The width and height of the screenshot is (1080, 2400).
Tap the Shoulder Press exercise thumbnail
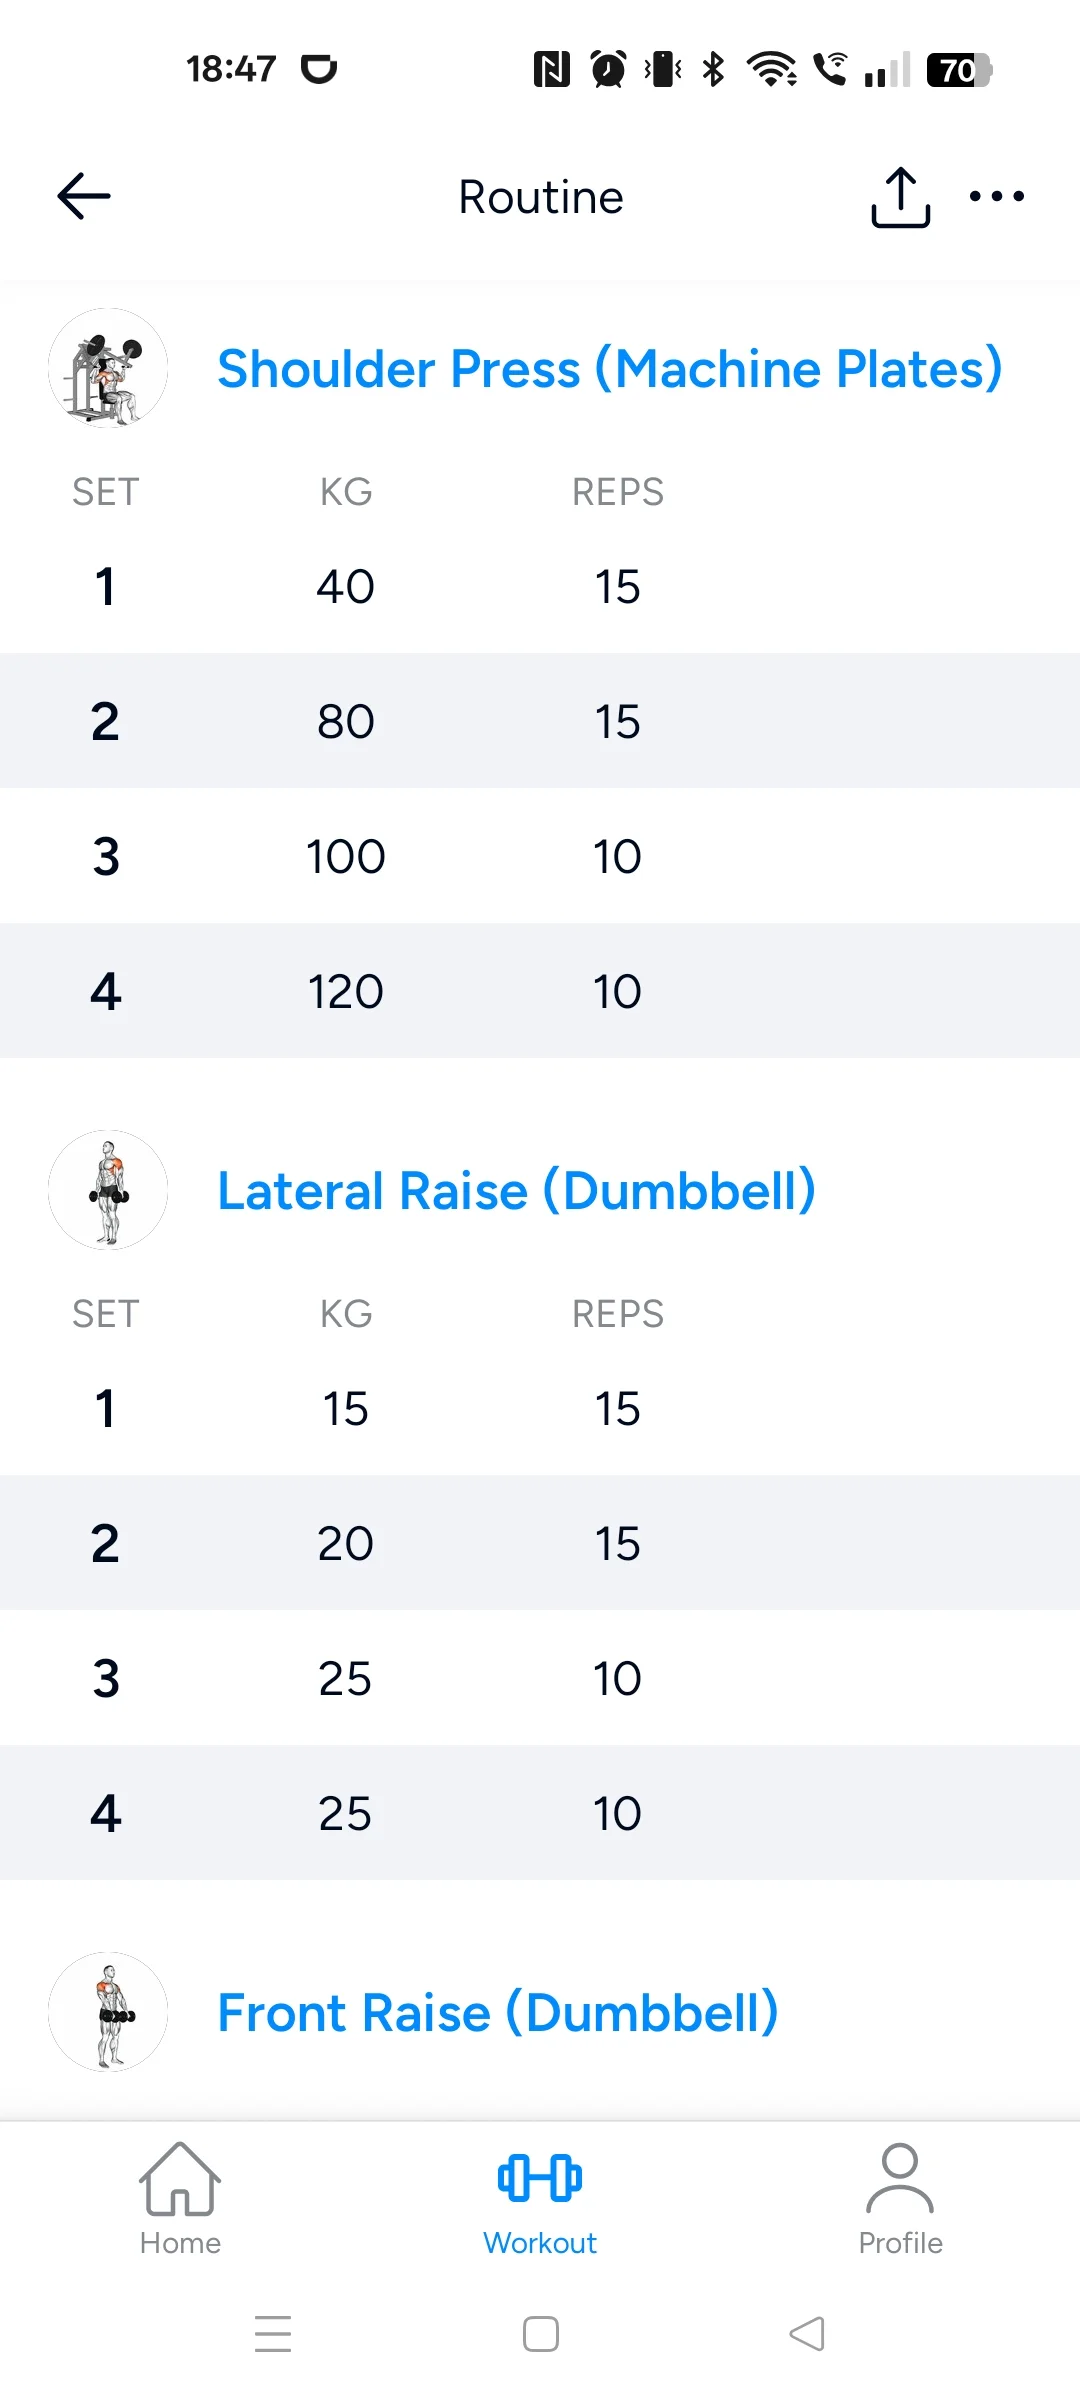click(108, 368)
